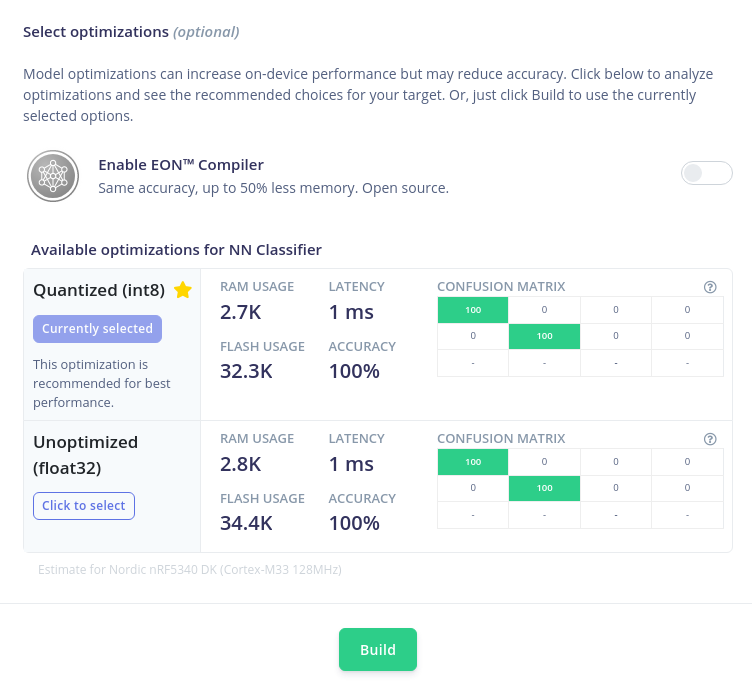752x691 pixels.
Task: Click the gold star next to Quantized (int8)
Action: pyautogui.click(x=183, y=290)
